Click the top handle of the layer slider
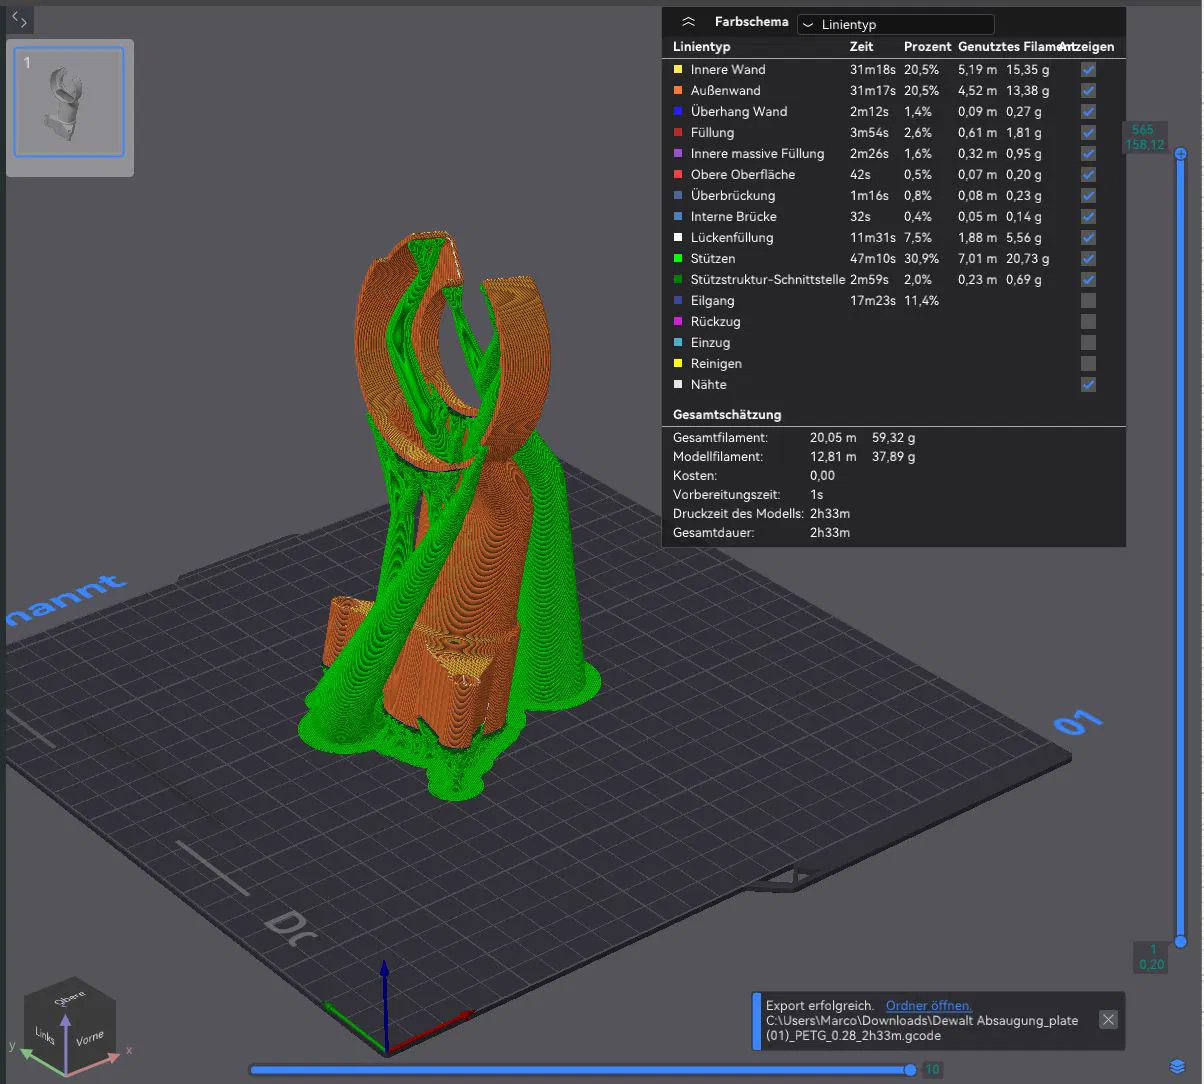This screenshot has width=1204, height=1084. coord(1181,153)
